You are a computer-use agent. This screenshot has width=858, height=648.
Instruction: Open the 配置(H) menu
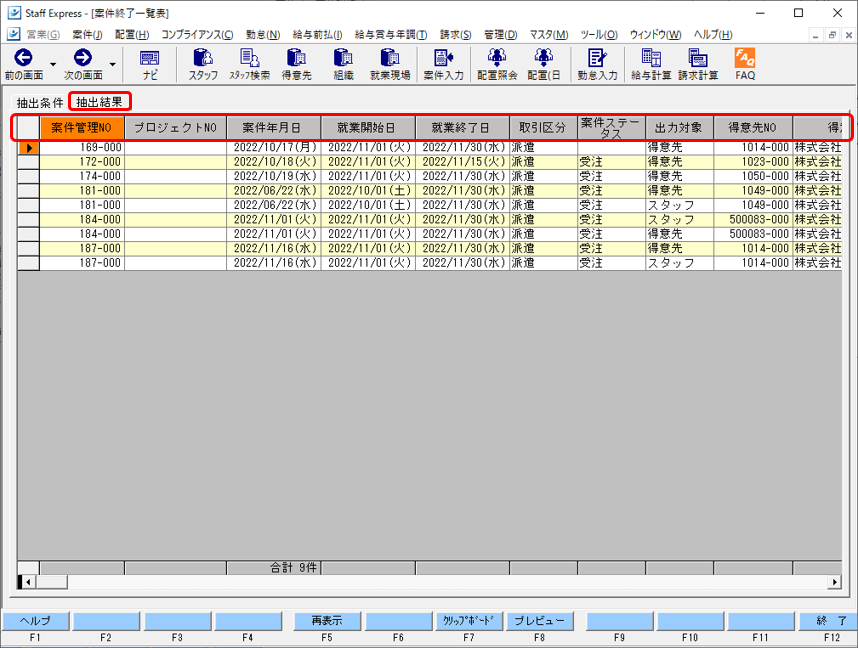(132, 34)
